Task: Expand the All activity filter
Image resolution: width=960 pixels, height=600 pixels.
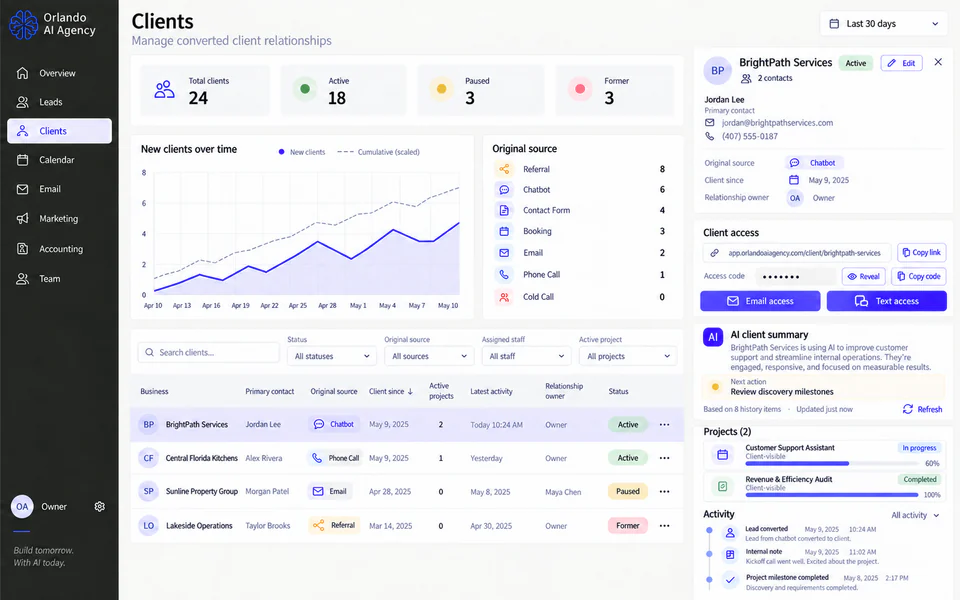Action: point(915,515)
